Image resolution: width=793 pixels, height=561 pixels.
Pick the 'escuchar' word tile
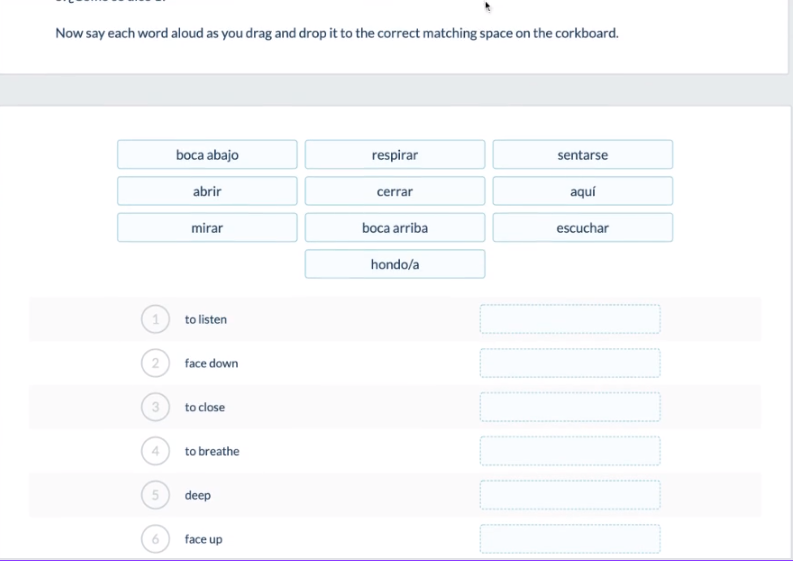point(582,228)
